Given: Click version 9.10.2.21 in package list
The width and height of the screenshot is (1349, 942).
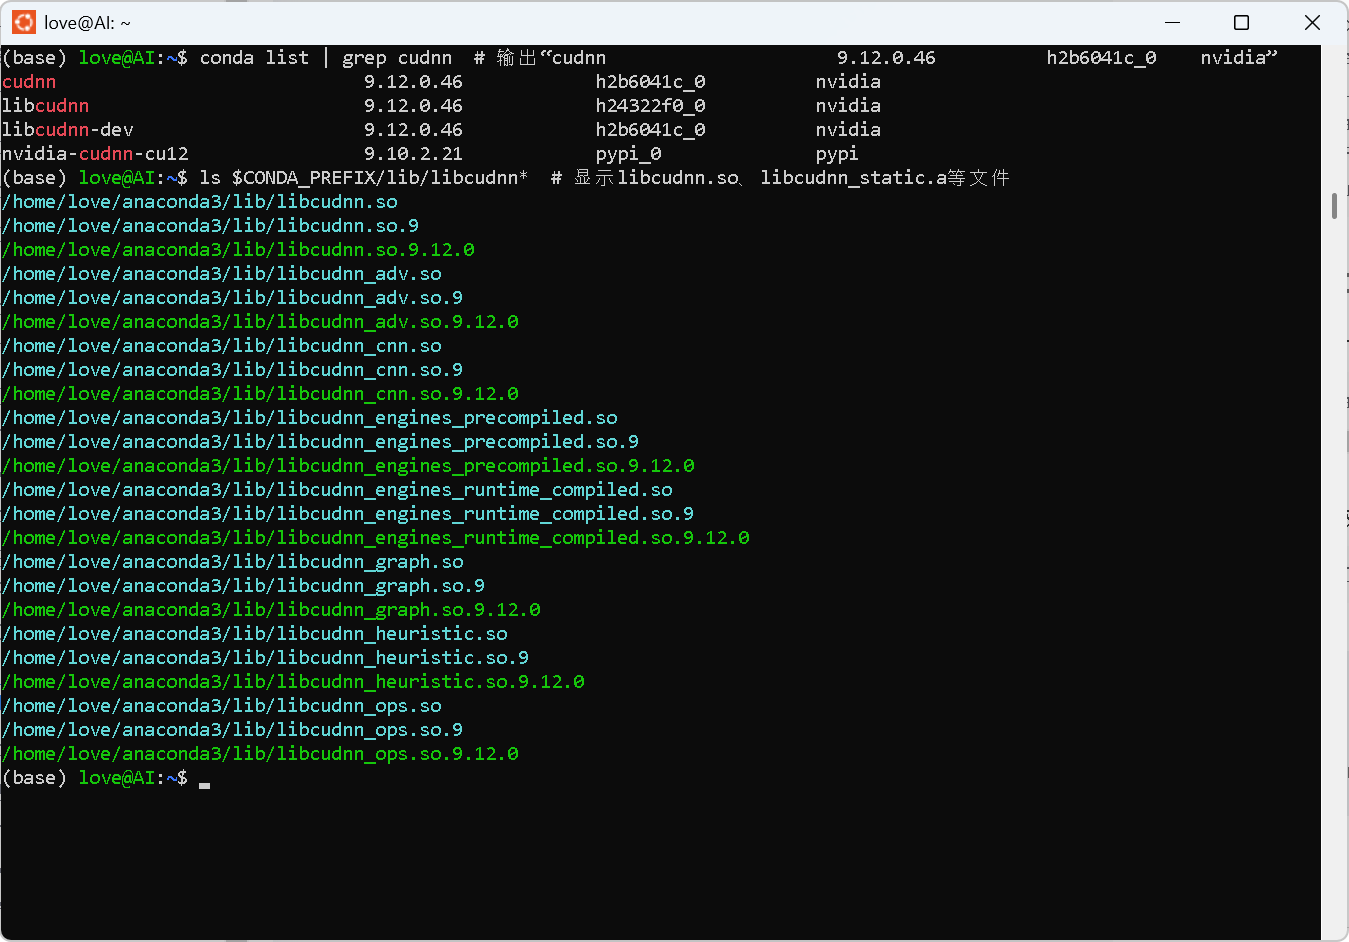Looking at the screenshot, I should pos(413,154).
